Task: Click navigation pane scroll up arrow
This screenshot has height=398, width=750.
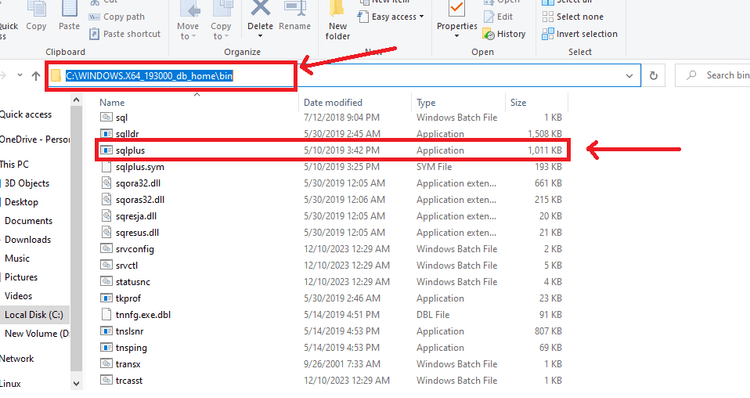Action: tap(76, 100)
